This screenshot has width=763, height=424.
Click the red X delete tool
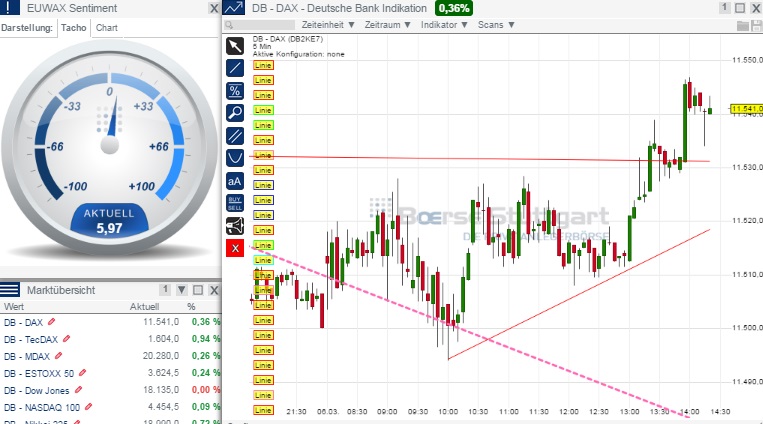click(235, 248)
